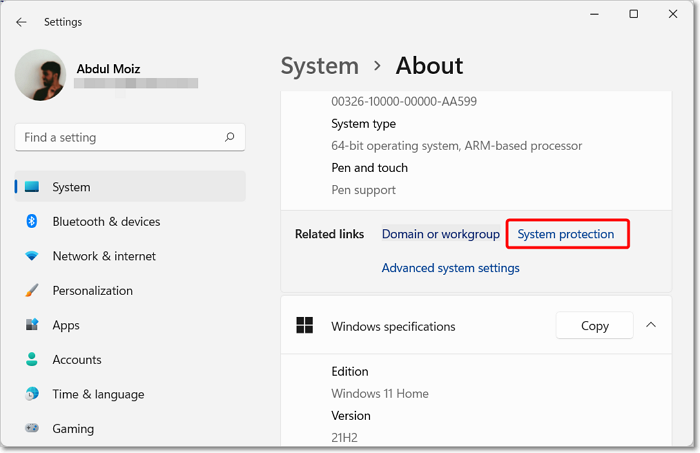Open the System category label
Screen dimensions: 700x453
click(x=71, y=187)
